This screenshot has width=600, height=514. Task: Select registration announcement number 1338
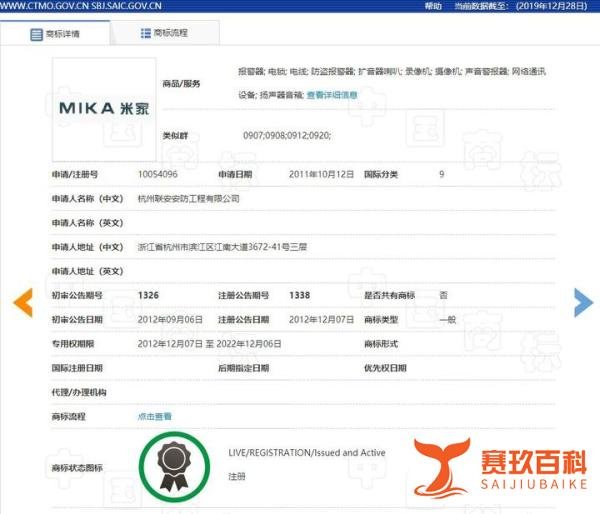pyautogui.click(x=299, y=295)
